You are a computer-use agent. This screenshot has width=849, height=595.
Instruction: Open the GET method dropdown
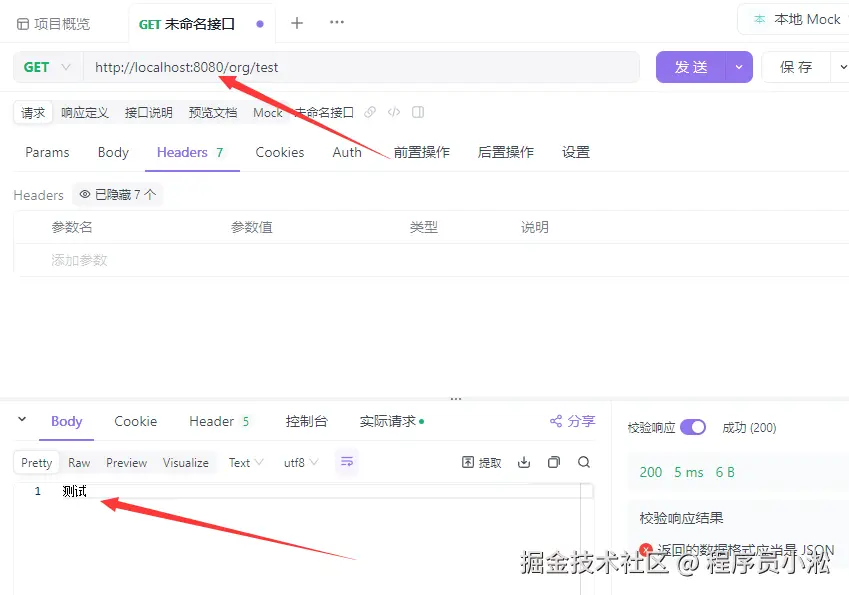pyautogui.click(x=48, y=67)
